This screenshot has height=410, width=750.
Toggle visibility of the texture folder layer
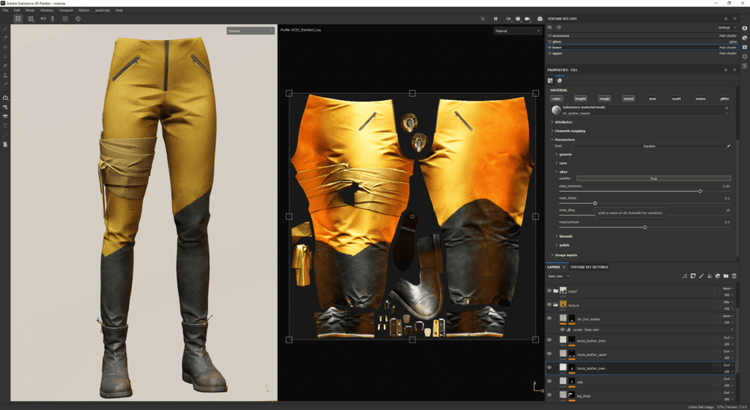click(549, 304)
